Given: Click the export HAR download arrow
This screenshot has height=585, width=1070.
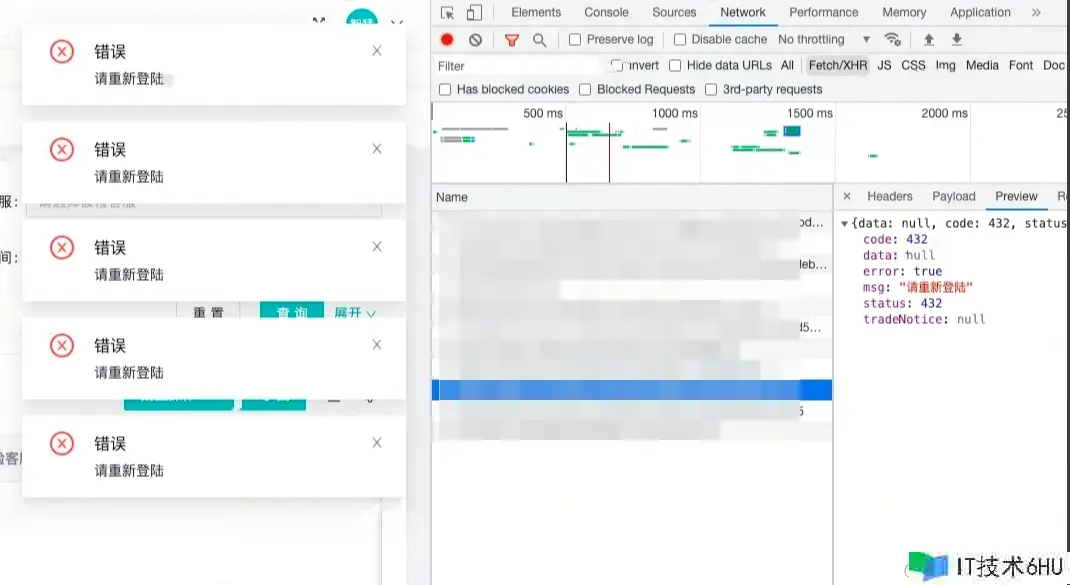Looking at the screenshot, I should tap(957, 40).
